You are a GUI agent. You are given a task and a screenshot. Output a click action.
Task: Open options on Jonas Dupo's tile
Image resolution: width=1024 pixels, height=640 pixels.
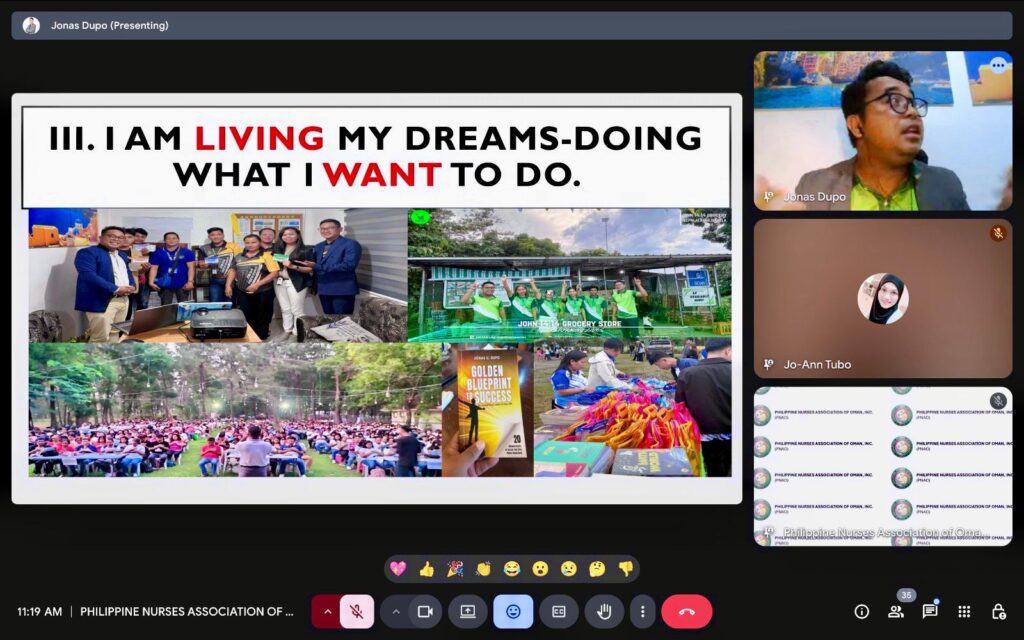(x=997, y=66)
